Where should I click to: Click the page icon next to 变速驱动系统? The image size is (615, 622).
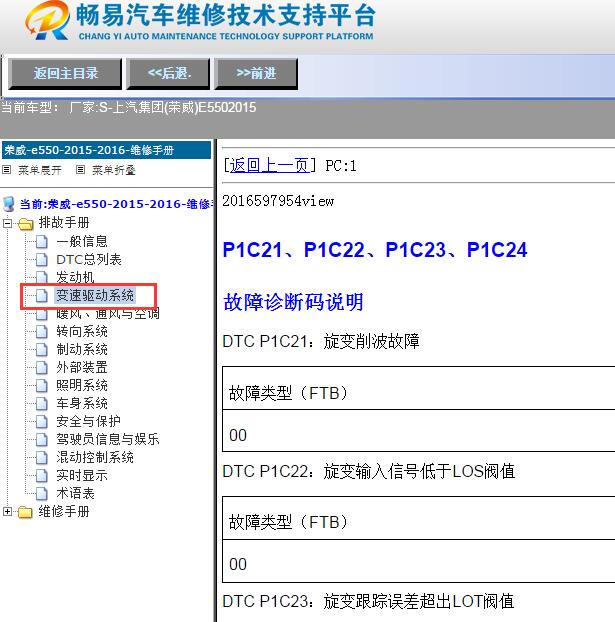pos(41,296)
